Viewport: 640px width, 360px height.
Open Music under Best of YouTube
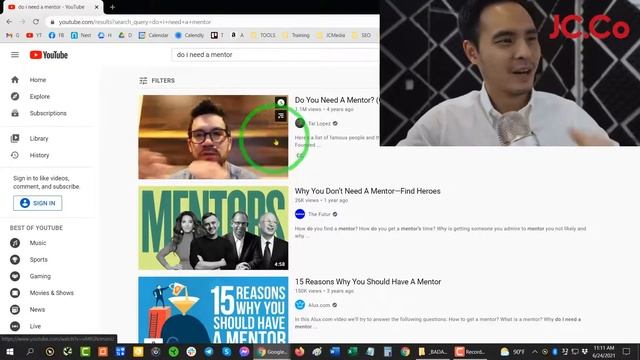click(x=38, y=243)
